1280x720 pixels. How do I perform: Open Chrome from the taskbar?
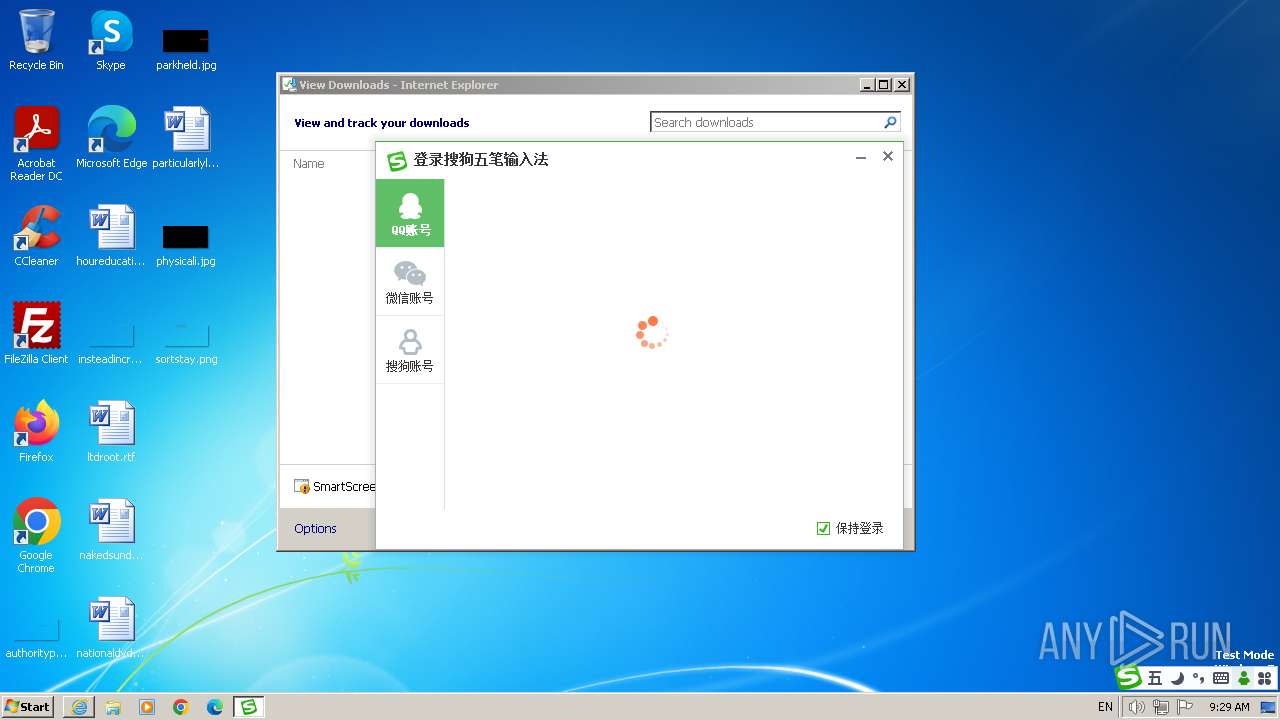point(181,707)
